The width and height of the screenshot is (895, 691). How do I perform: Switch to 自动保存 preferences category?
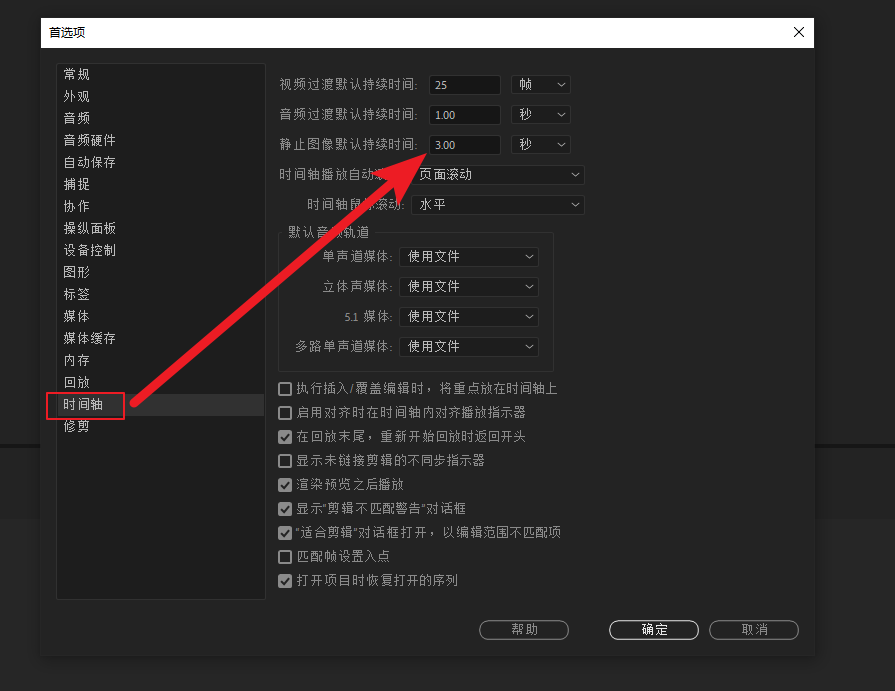point(90,162)
